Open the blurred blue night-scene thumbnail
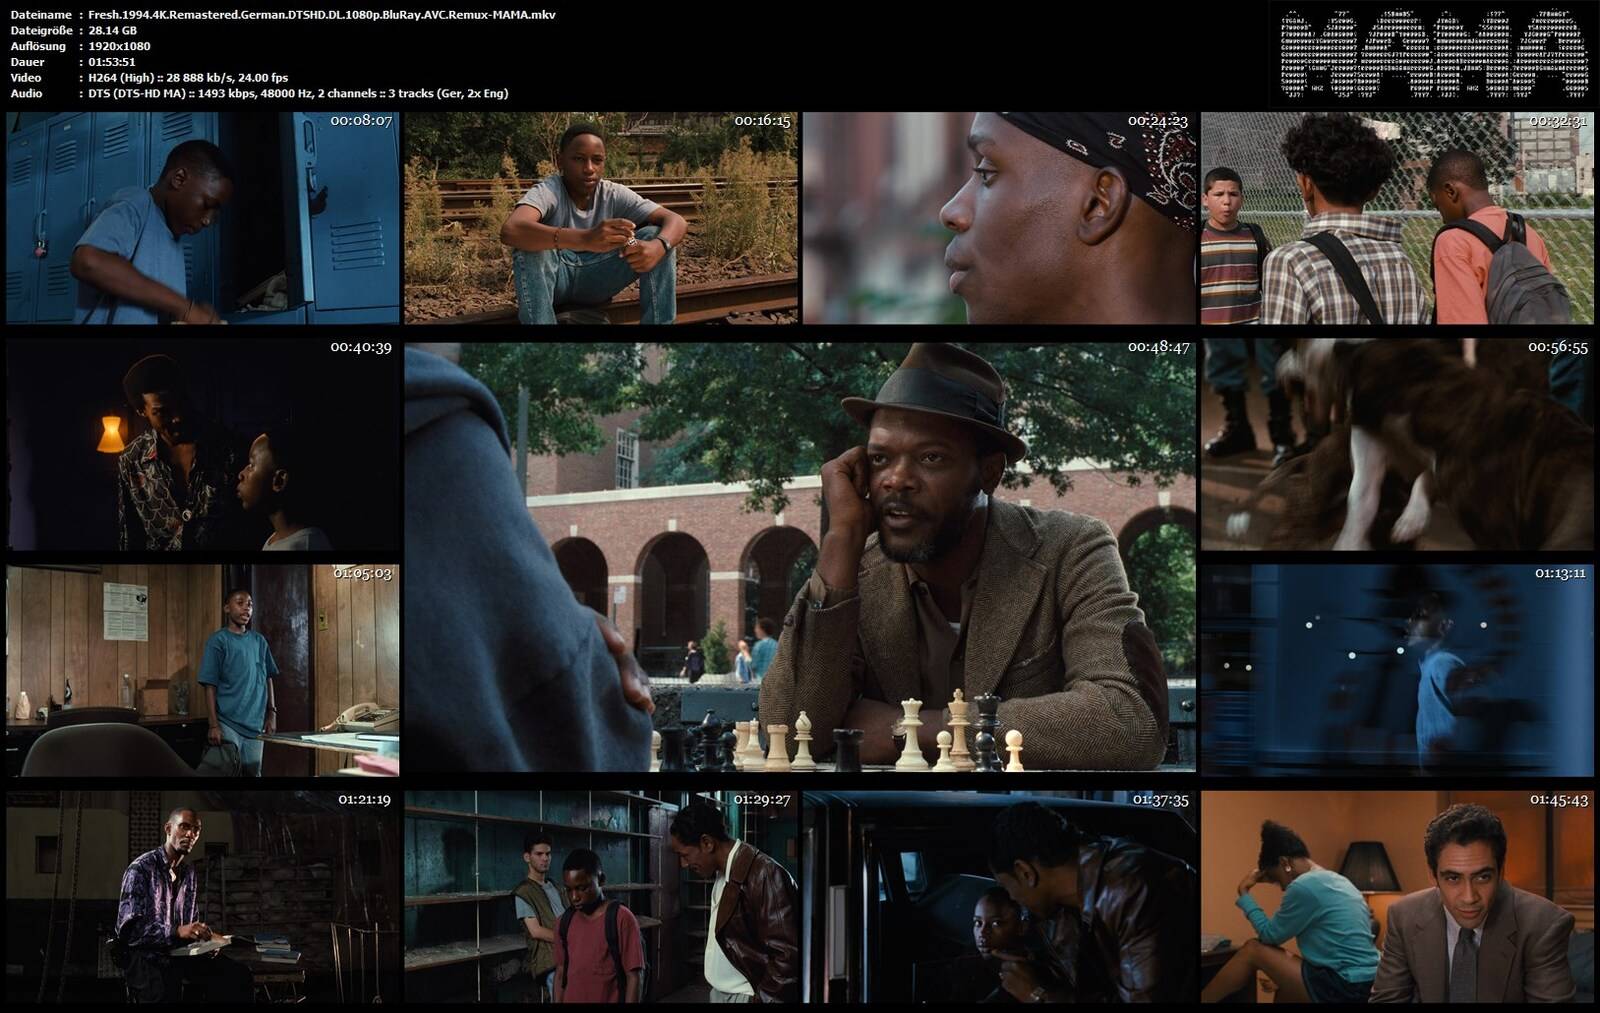Image resolution: width=1600 pixels, height=1013 pixels. coord(1397,671)
